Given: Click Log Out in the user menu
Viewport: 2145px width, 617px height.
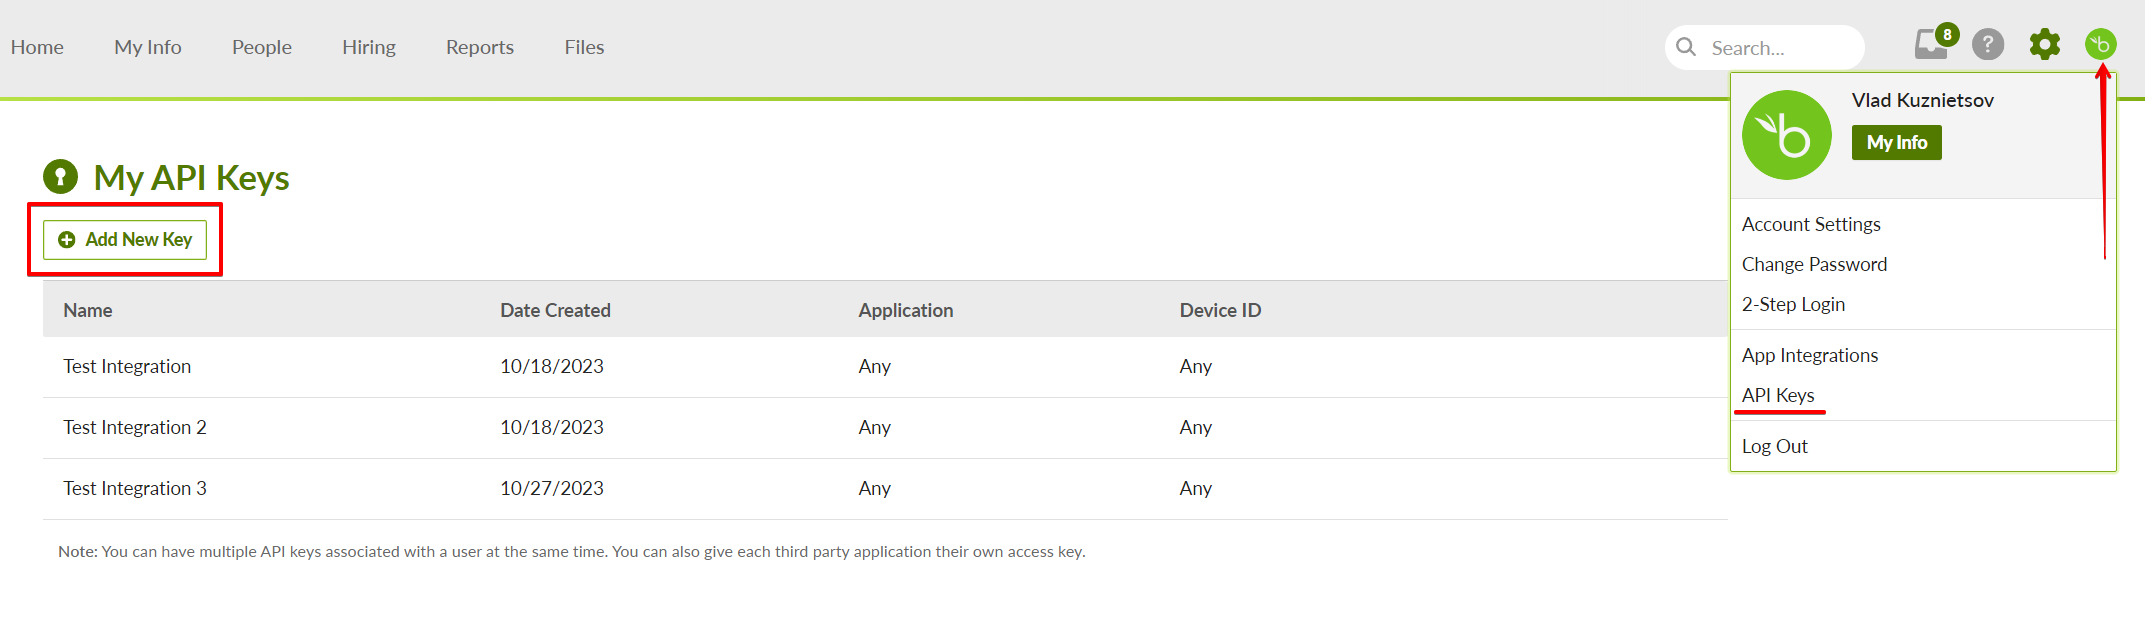Looking at the screenshot, I should tap(1775, 446).
